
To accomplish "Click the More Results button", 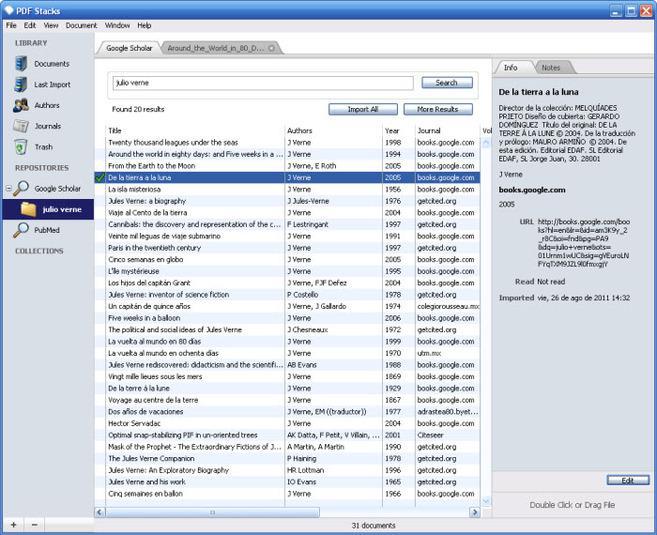I will coord(438,109).
